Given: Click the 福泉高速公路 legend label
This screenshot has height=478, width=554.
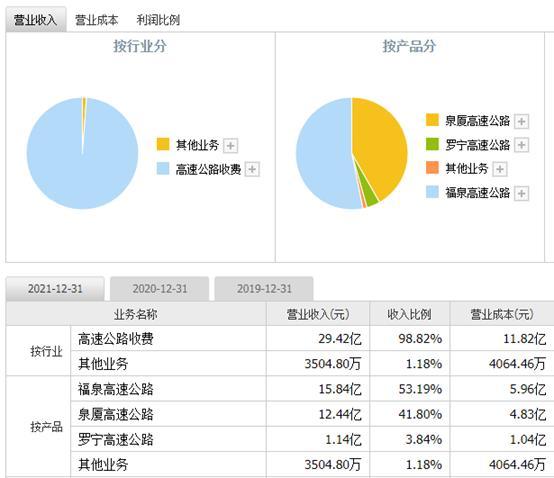Looking at the screenshot, I should (x=478, y=193).
